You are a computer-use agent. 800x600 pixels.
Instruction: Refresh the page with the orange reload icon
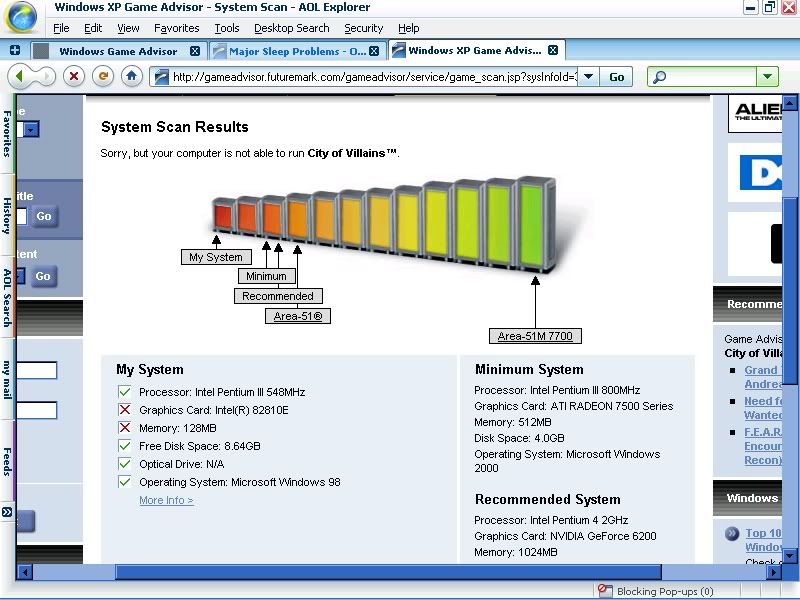(103, 77)
